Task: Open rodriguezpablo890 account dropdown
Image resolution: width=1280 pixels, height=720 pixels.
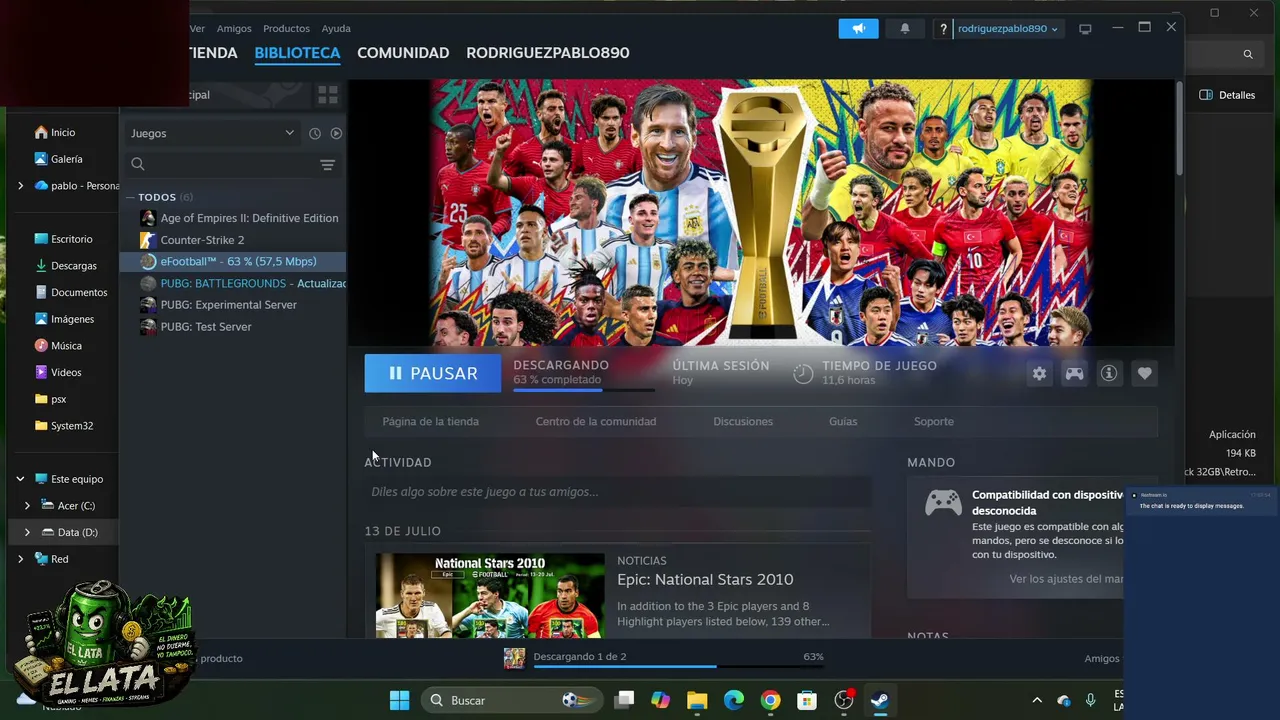Action: 1008,29
